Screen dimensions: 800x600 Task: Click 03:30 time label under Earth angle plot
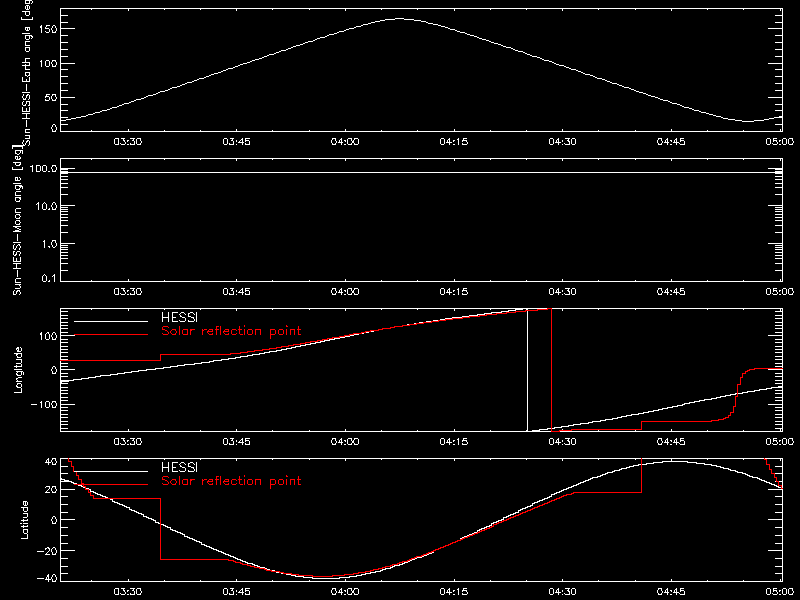pos(128,141)
